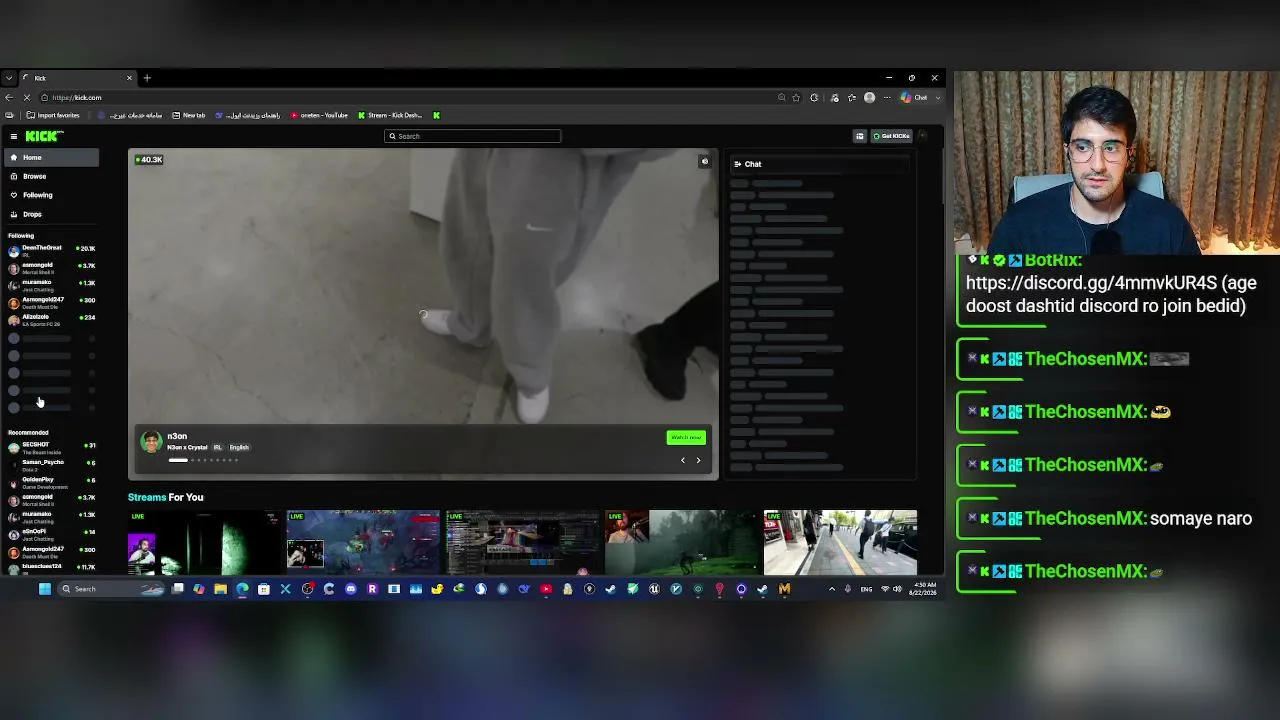Click the taskbar Search box

(111, 589)
